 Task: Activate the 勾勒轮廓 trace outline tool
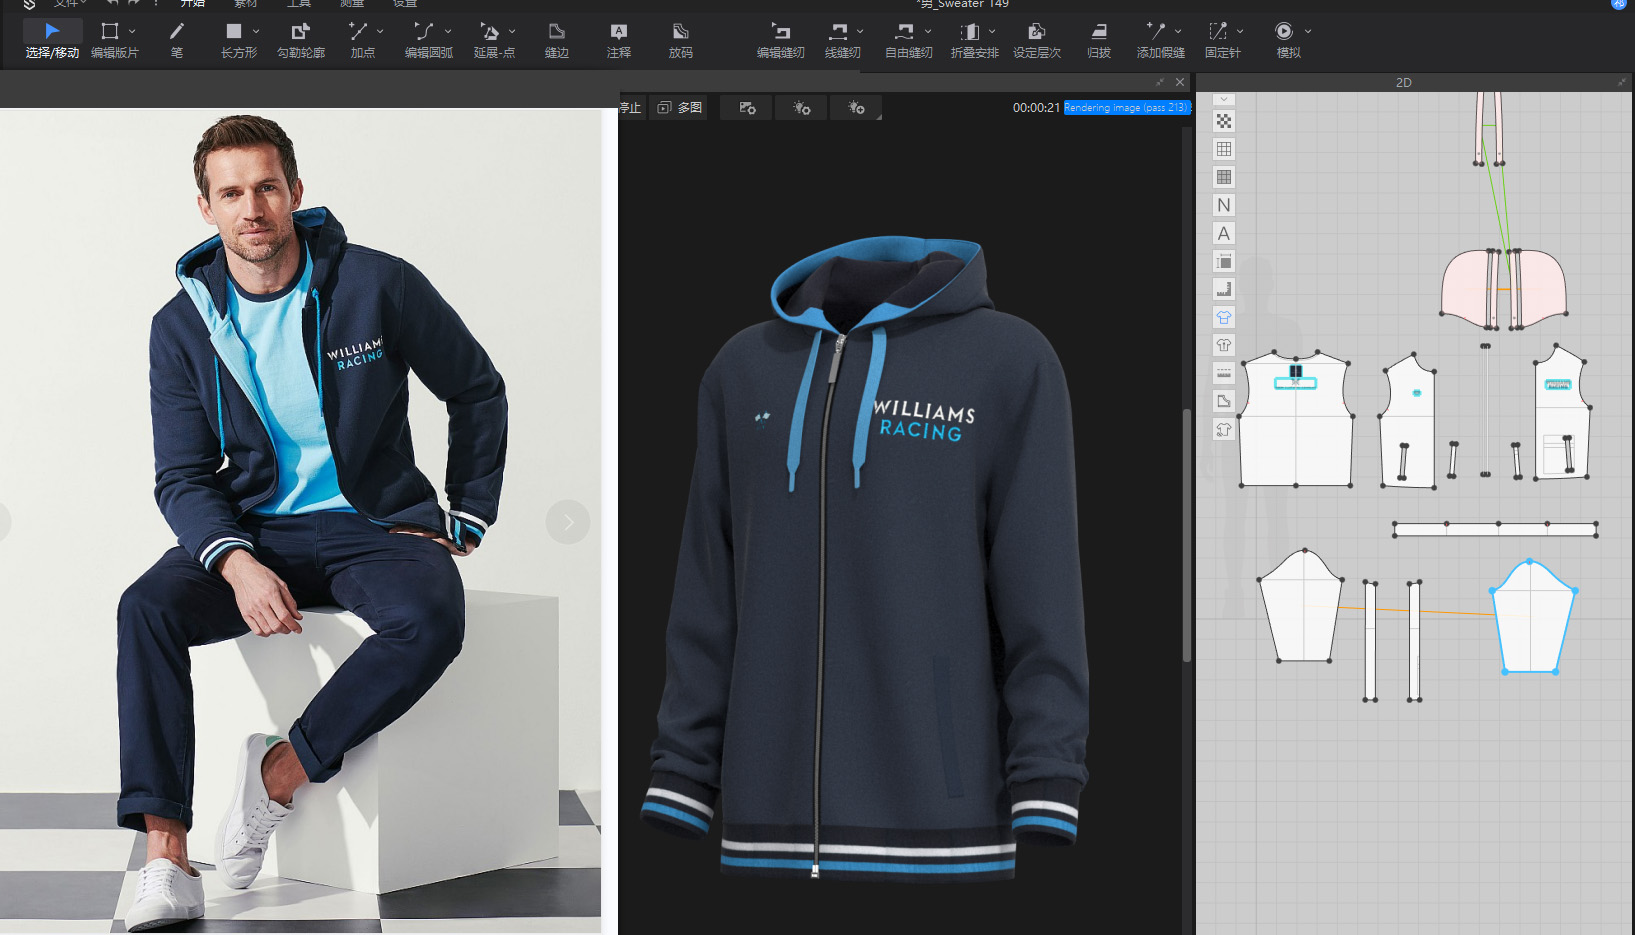[x=300, y=40]
